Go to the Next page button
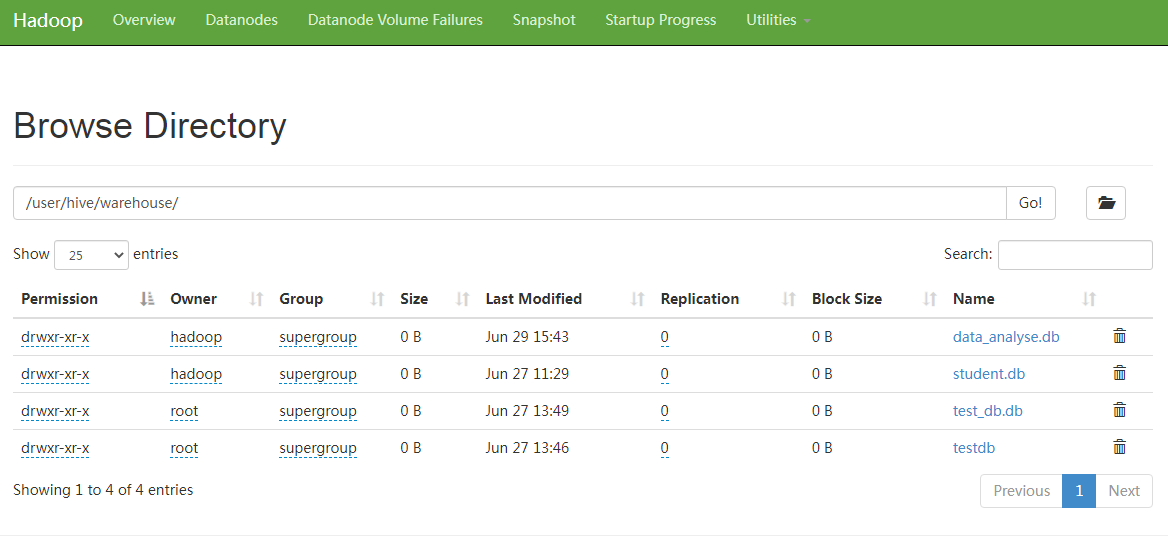 tap(1123, 491)
